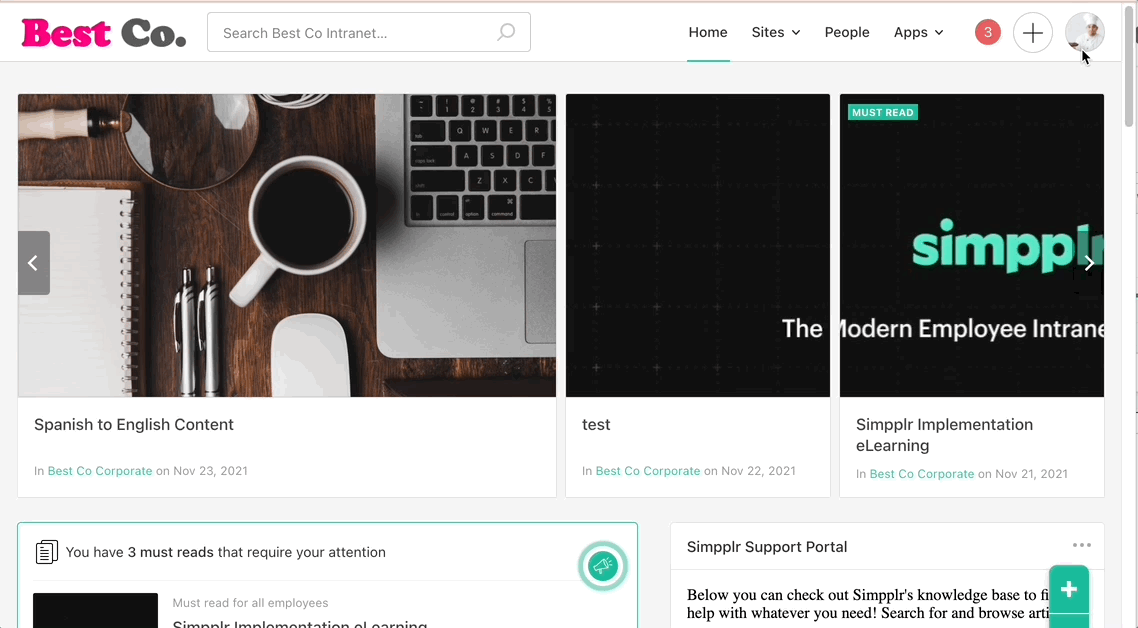Image resolution: width=1138 pixels, height=628 pixels.
Task: Open Simpplr Support Portal options menu
Action: tap(1081, 545)
